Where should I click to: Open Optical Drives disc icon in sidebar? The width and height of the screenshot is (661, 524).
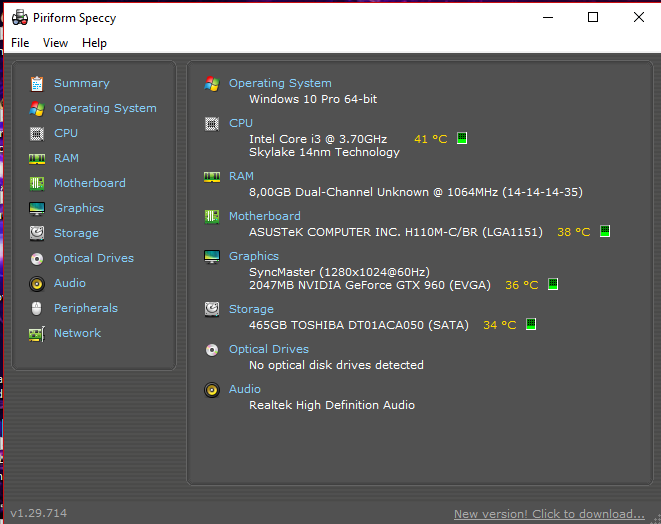(x=37, y=258)
